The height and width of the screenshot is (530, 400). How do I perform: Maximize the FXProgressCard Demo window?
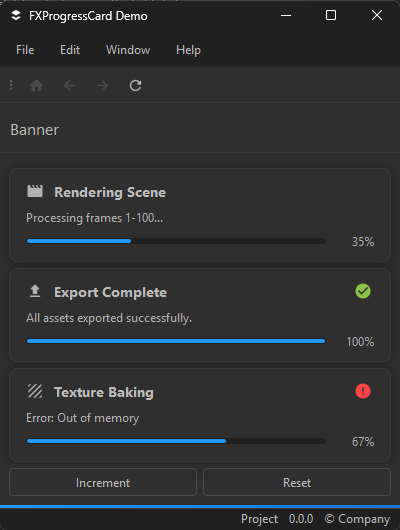click(331, 16)
